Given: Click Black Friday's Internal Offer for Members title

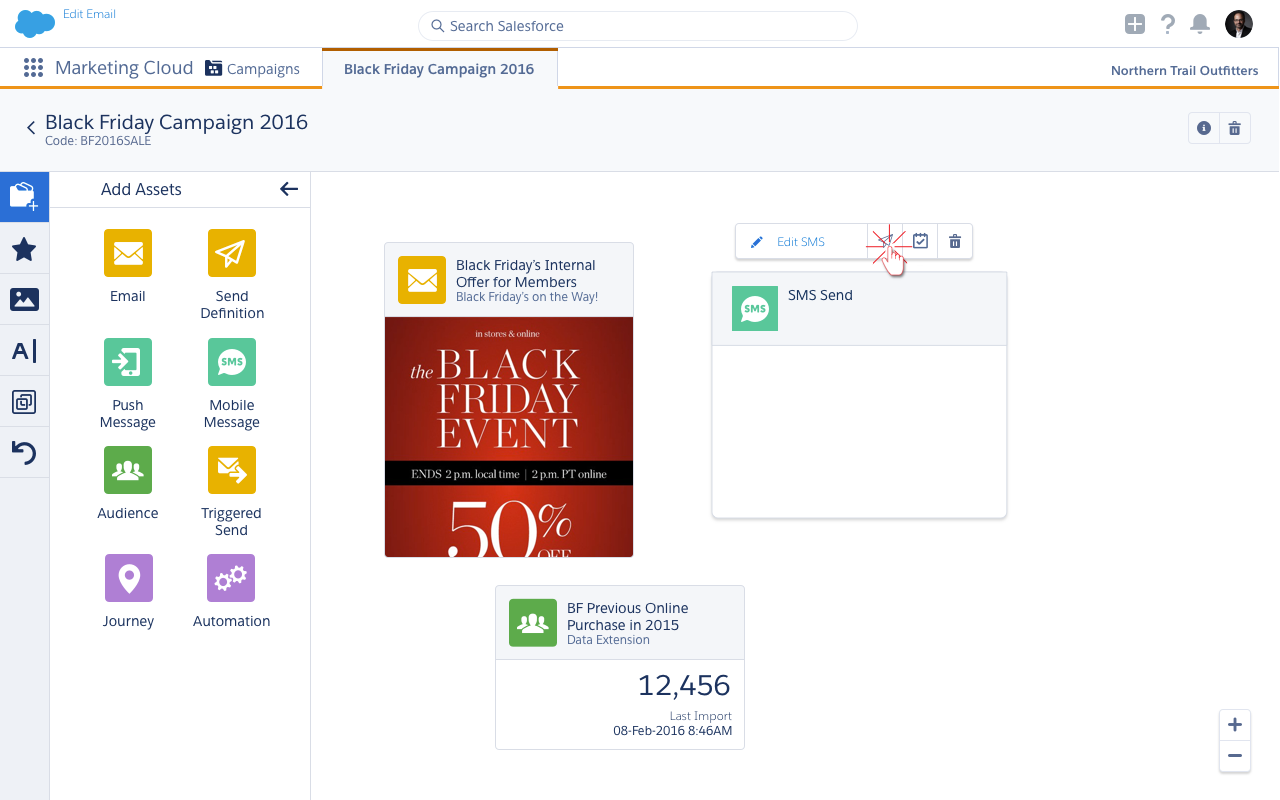Looking at the screenshot, I should (526, 274).
